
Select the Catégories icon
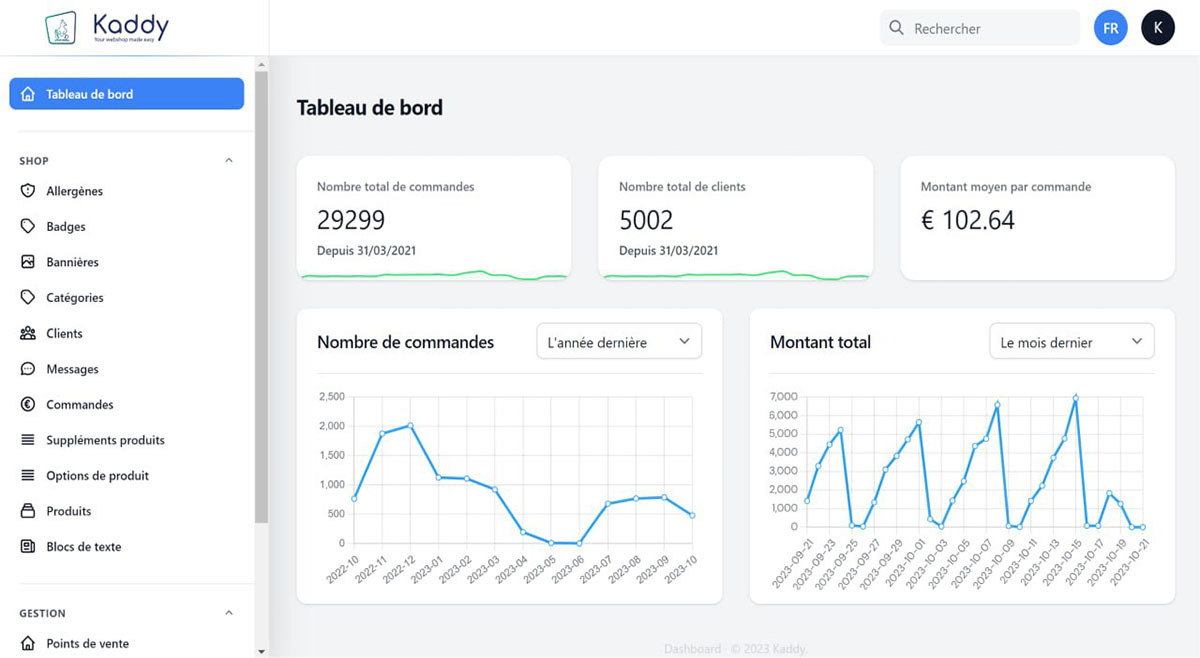(x=28, y=297)
